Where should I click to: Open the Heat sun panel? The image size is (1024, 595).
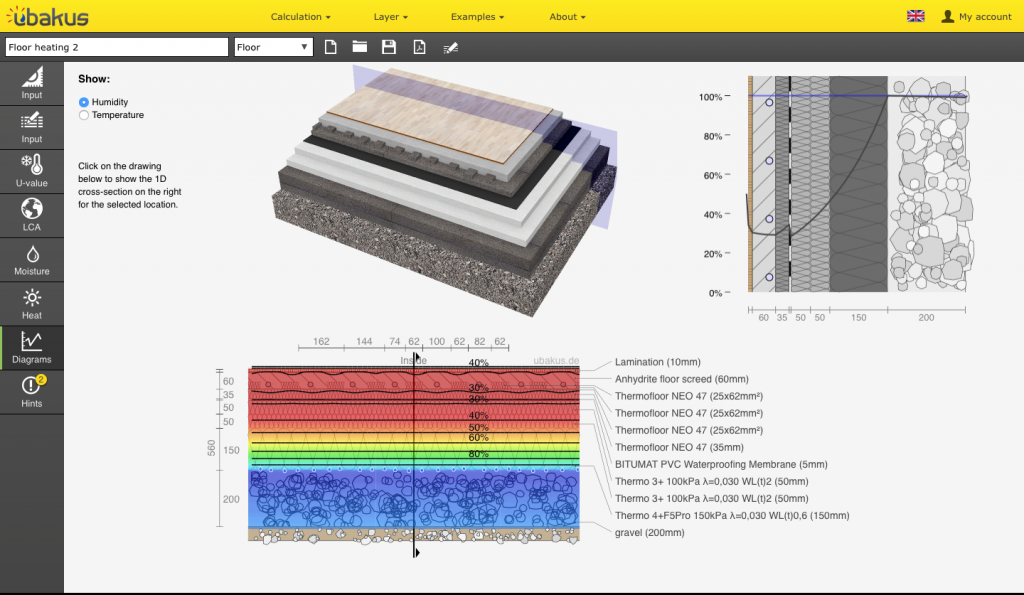click(32, 304)
